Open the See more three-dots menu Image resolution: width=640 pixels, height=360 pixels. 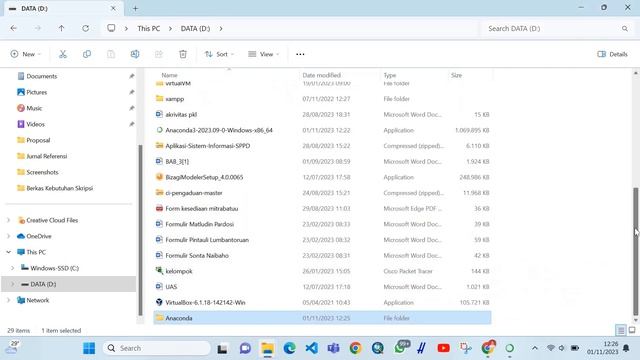click(x=300, y=54)
